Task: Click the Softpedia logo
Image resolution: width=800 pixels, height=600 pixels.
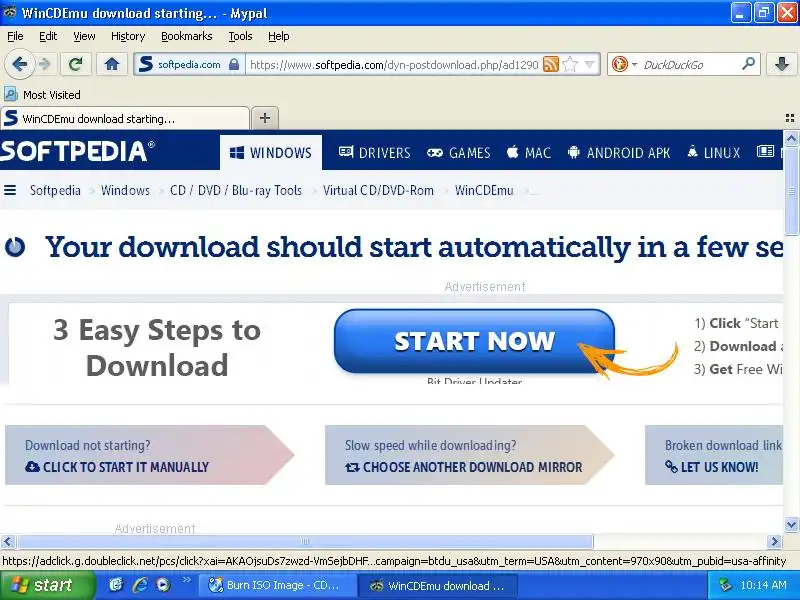Action: coord(77,152)
